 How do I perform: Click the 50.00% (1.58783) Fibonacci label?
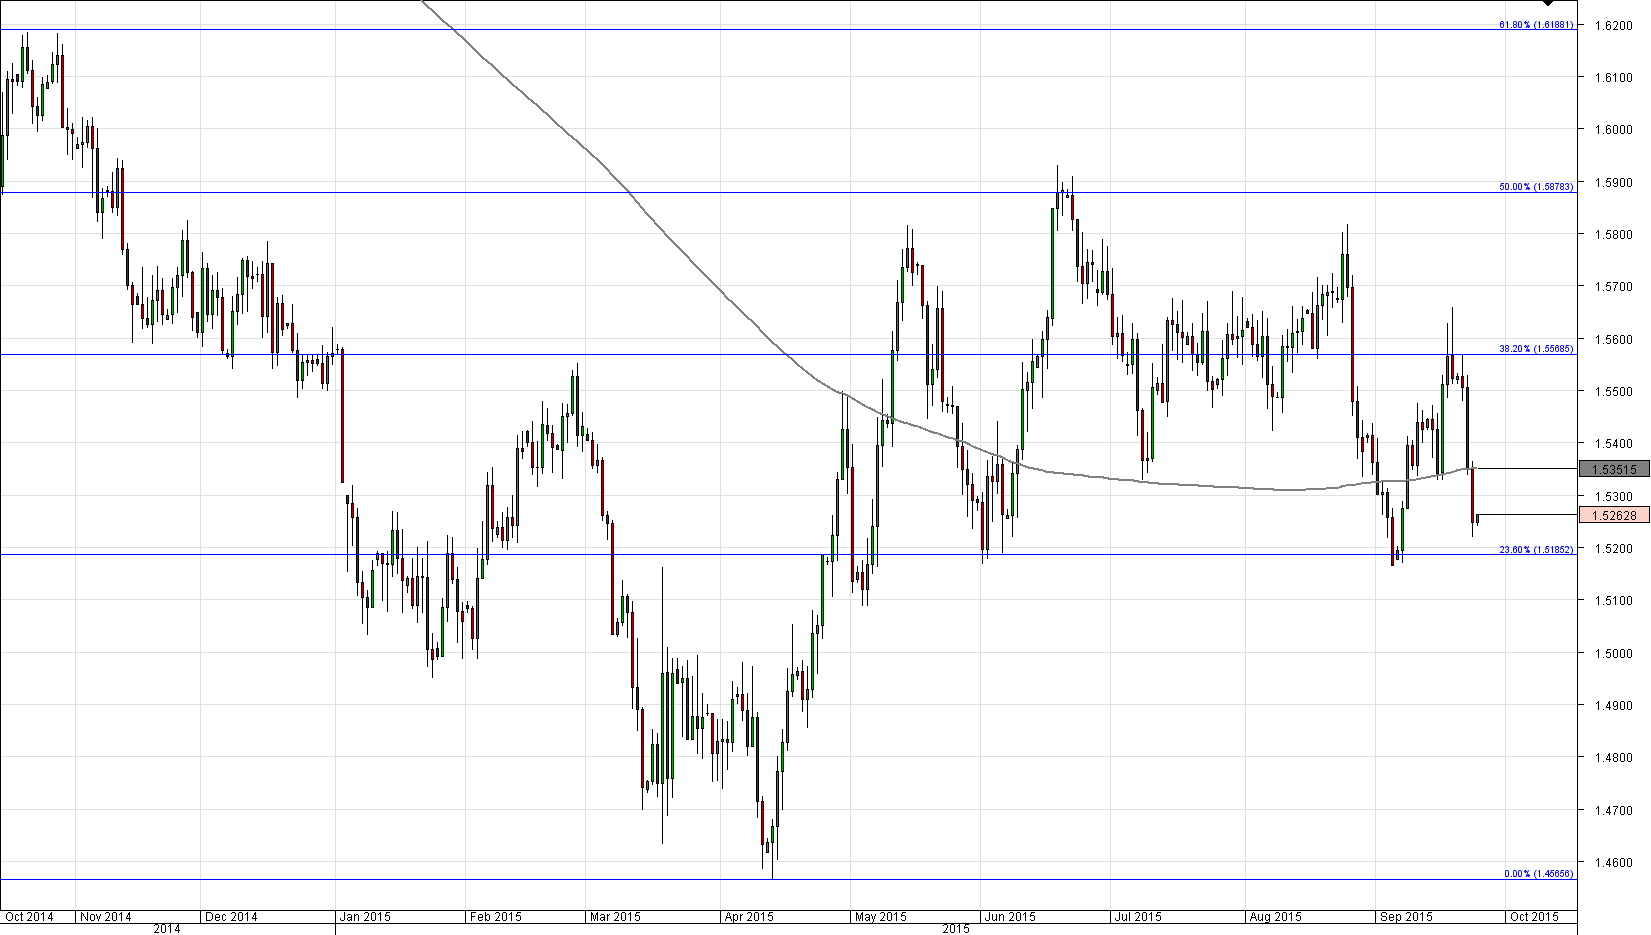pyautogui.click(x=1536, y=187)
